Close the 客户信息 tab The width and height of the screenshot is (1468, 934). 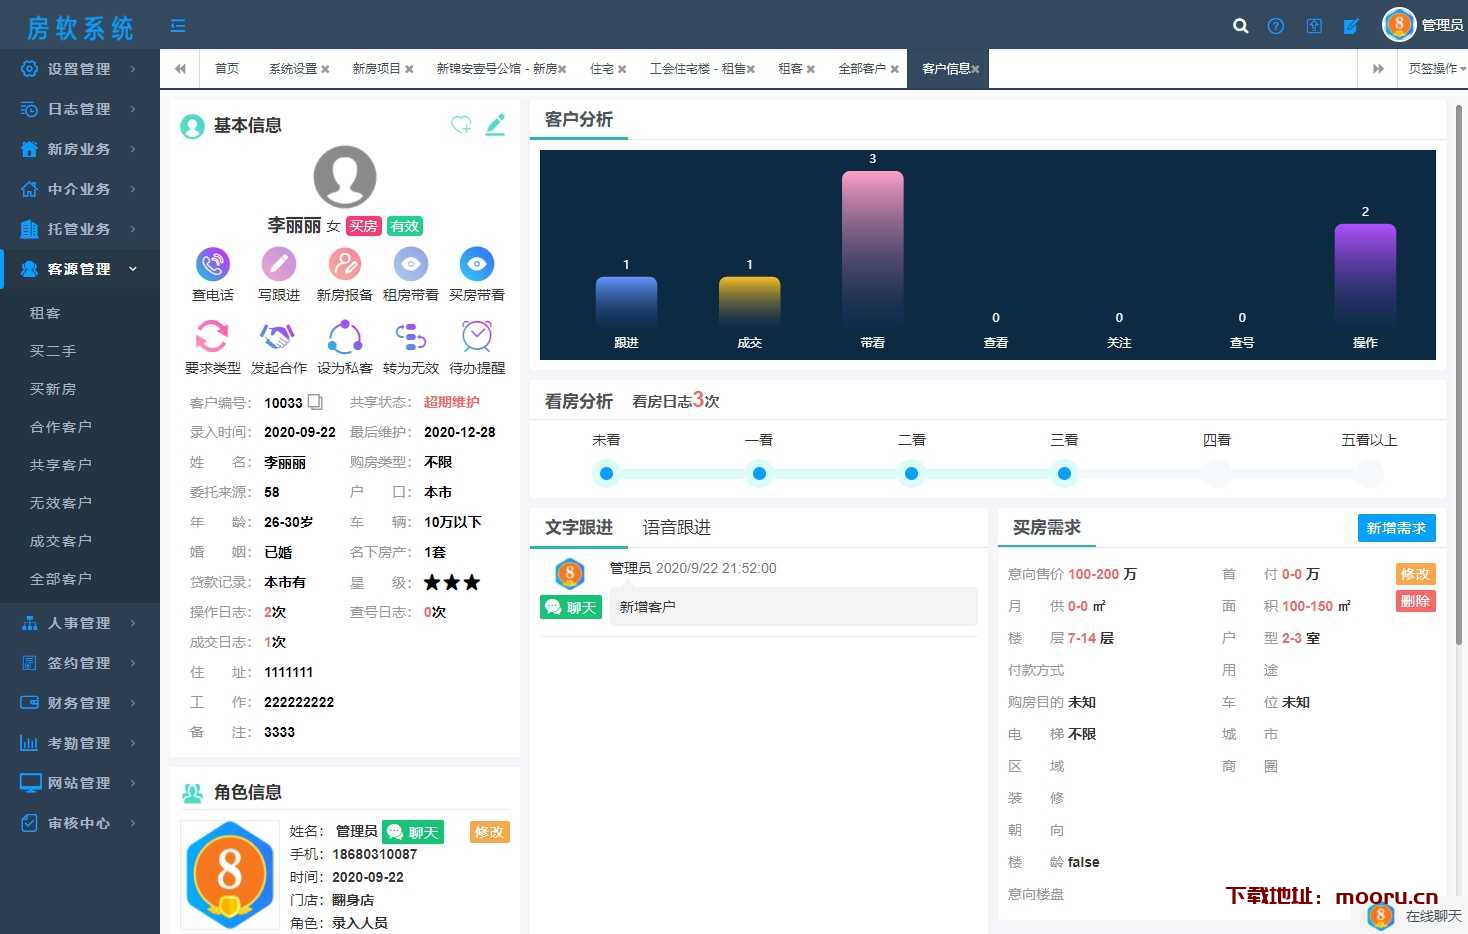(x=975, y=69)
